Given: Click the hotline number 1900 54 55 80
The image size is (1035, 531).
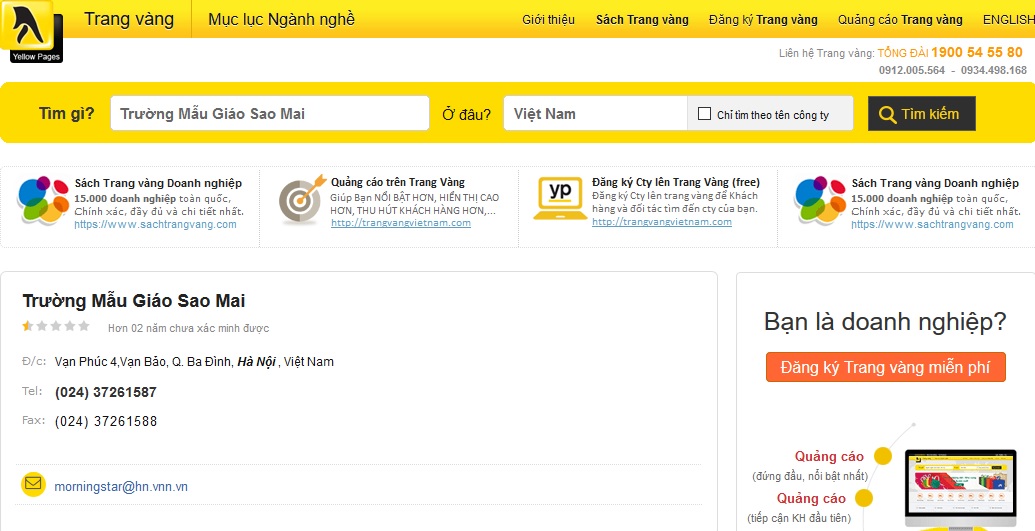Looking at the screenshot, I should point(977,52).
